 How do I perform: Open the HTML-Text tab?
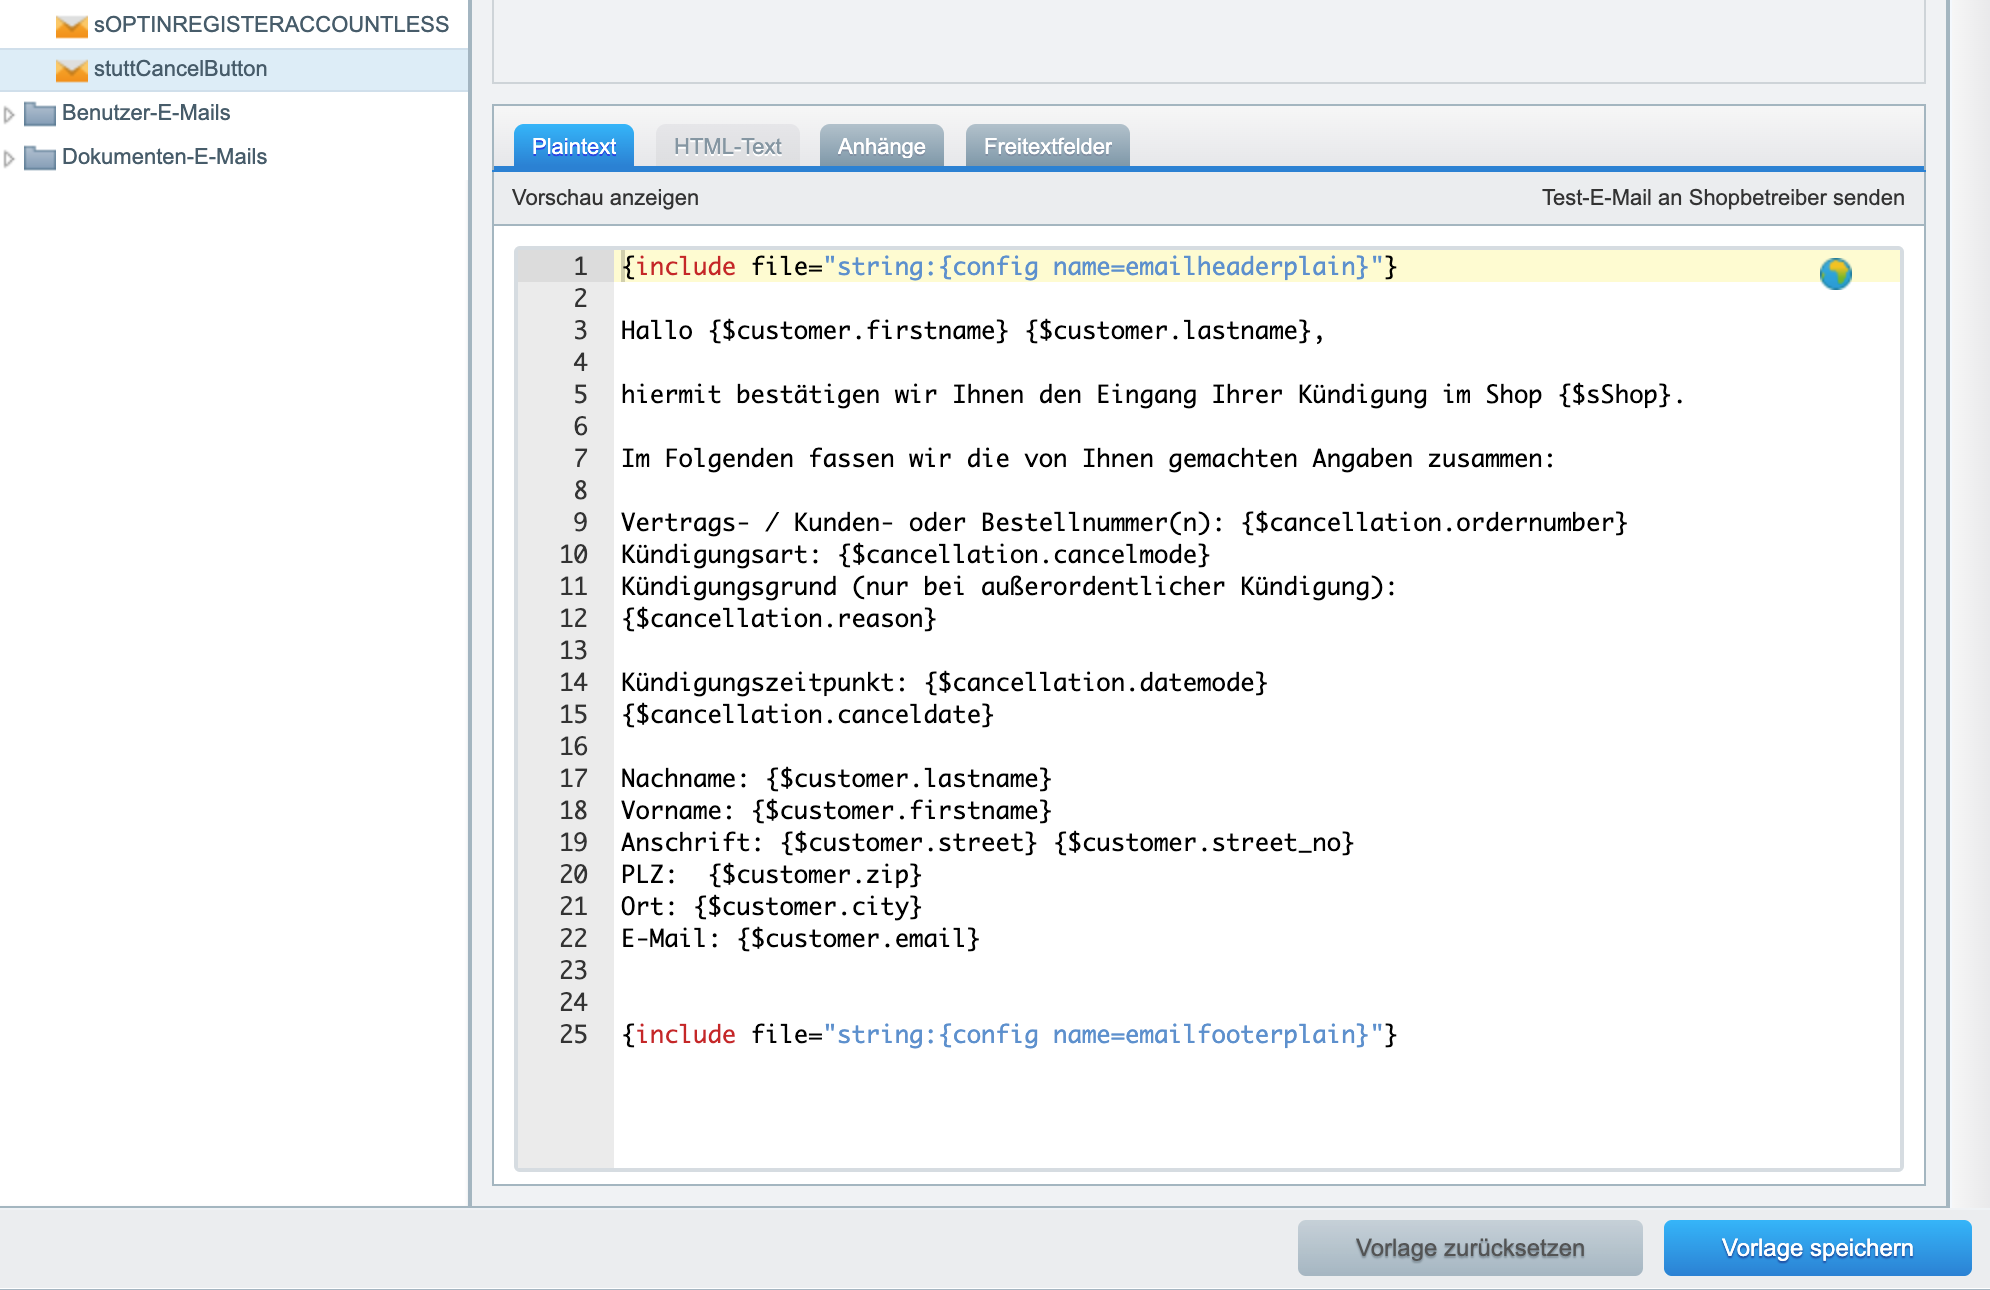(x=727, y=146)
